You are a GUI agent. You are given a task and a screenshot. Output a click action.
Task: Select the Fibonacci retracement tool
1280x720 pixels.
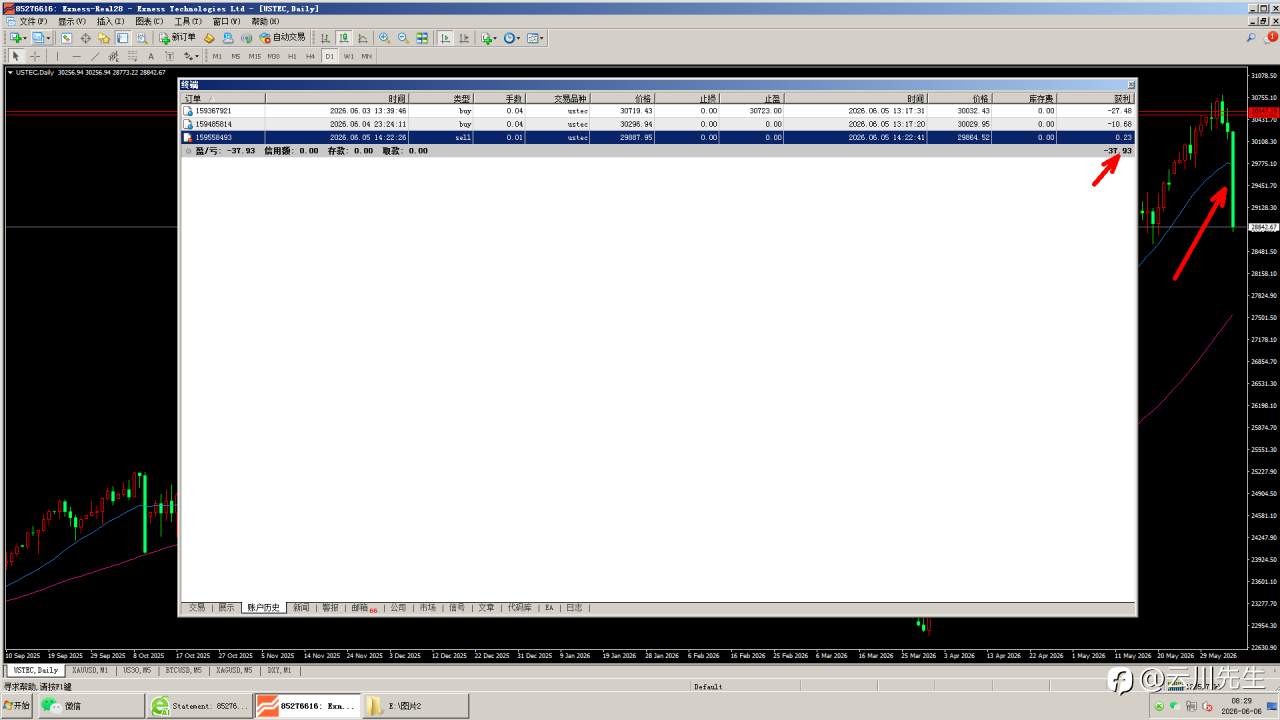132,56
